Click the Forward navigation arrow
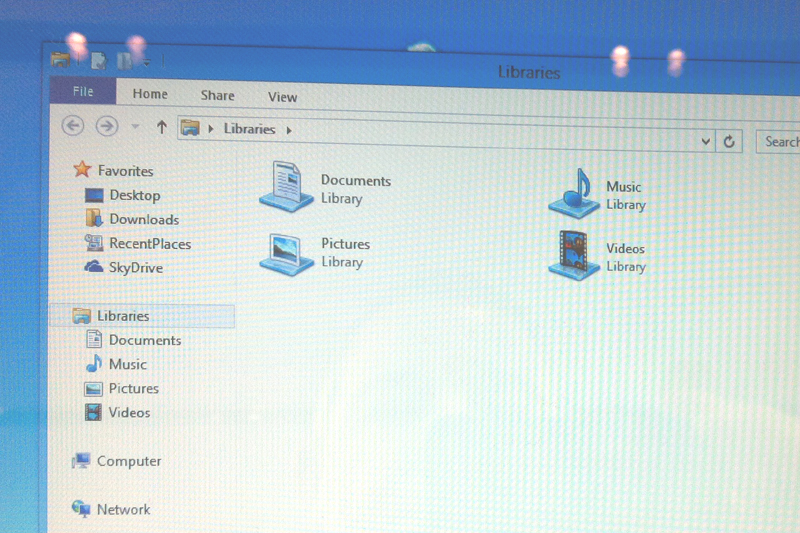The height and width of the screenshot is (533, 800). (x=106, y=126)
